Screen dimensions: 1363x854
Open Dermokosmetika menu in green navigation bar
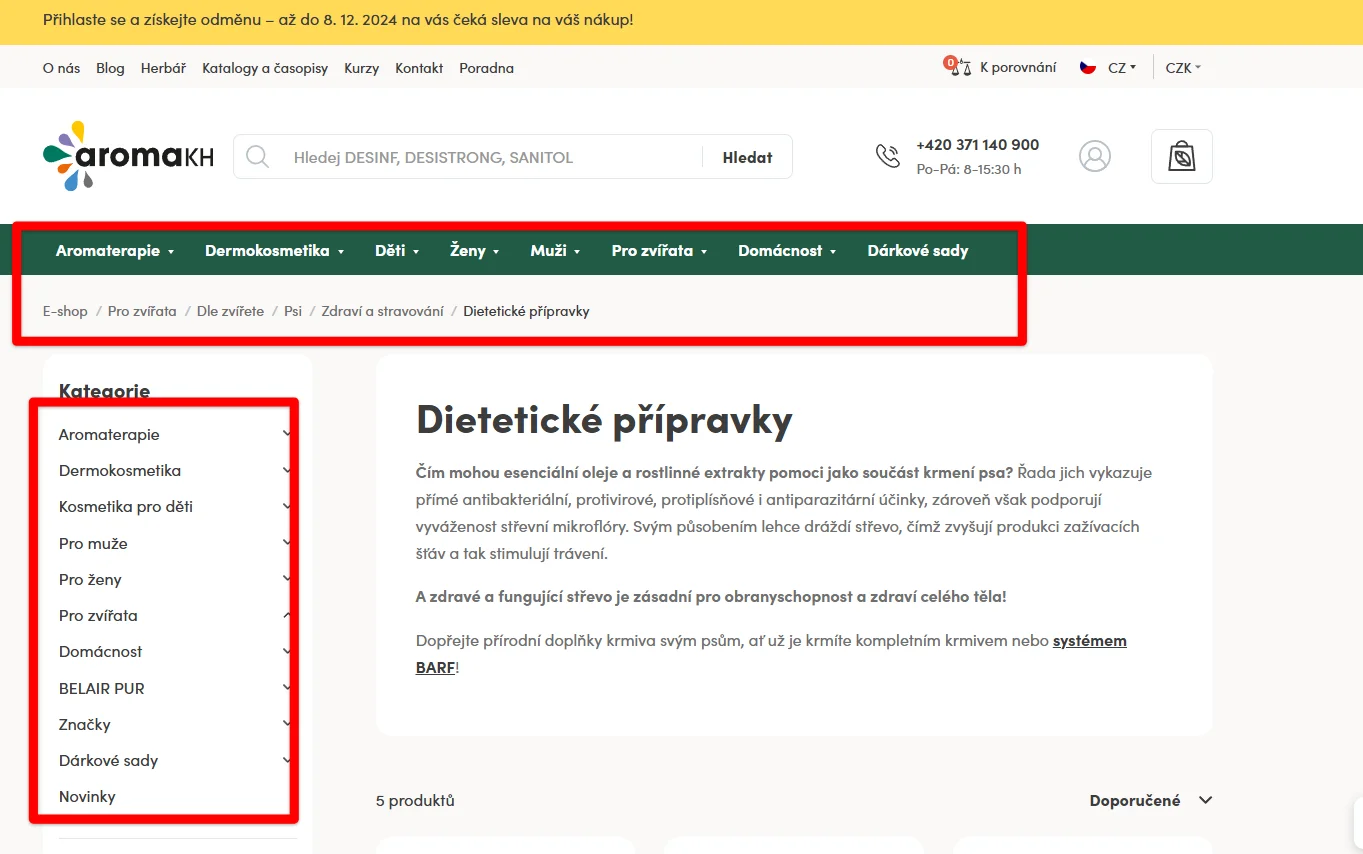point(275,251)
